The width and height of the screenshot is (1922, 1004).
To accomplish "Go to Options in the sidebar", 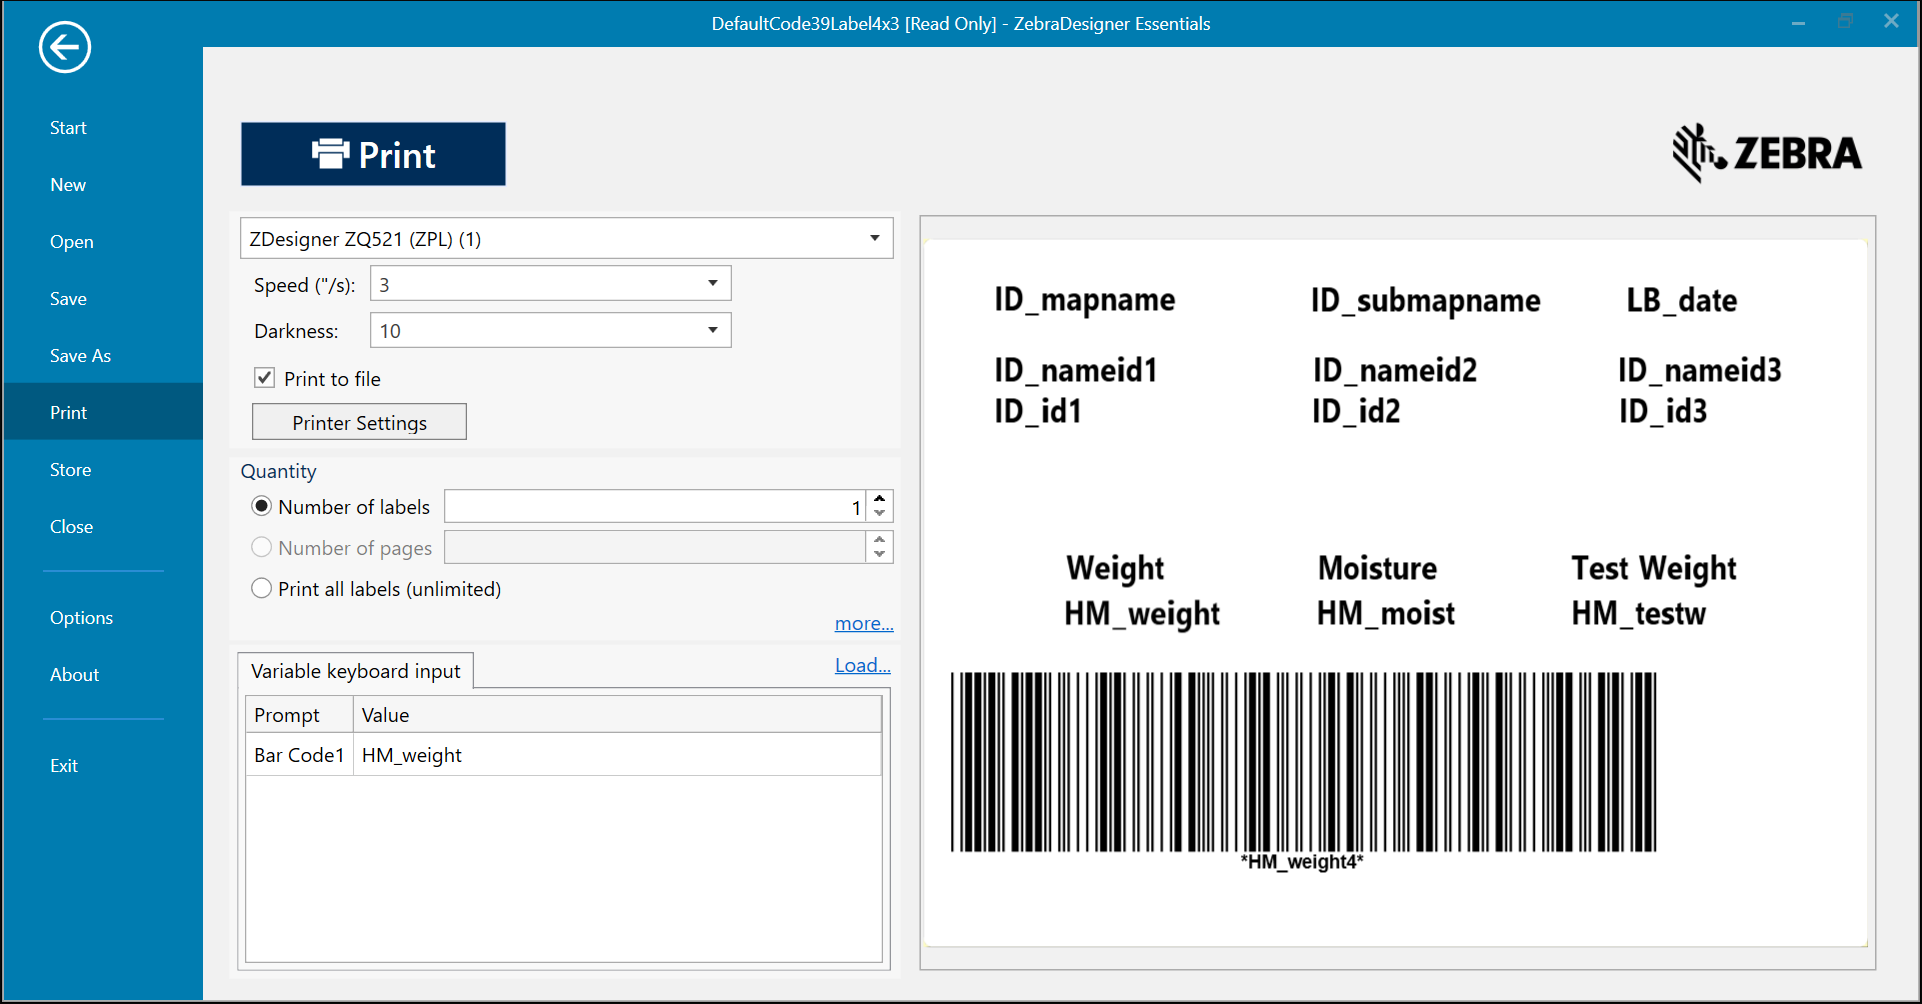I will click(x=81, y=618).
